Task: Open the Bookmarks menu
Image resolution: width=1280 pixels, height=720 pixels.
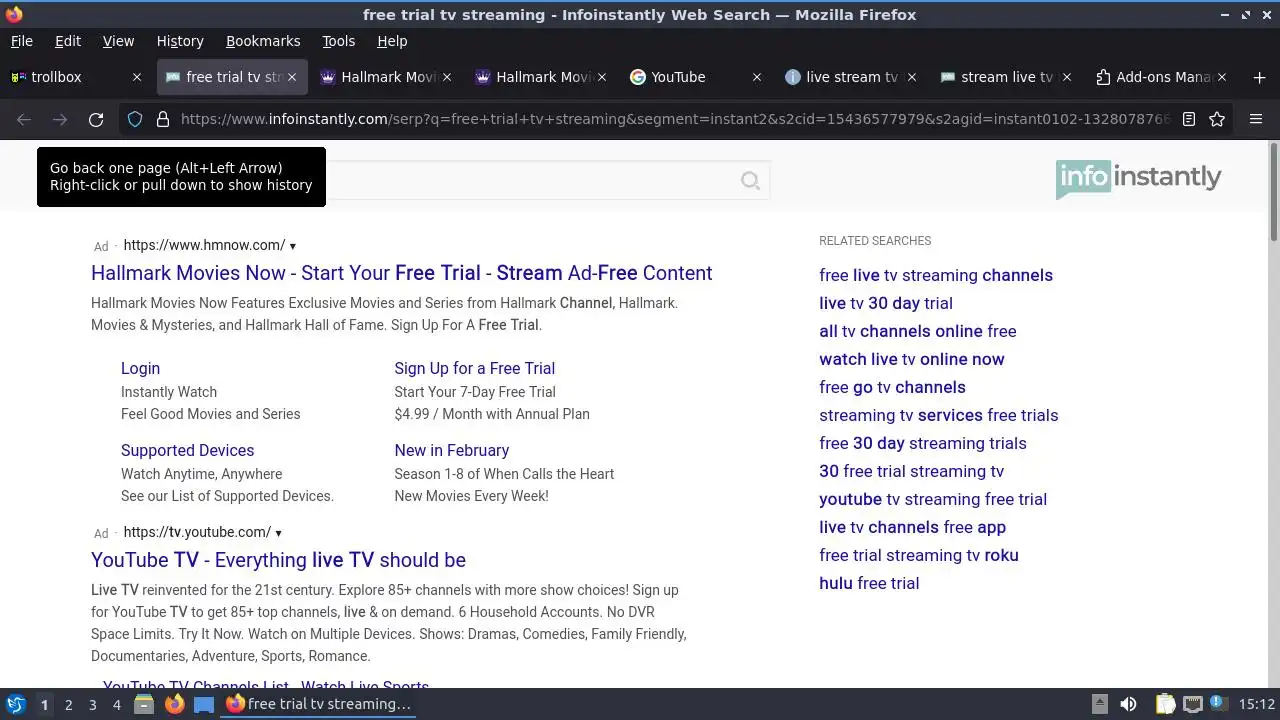Action: click(263, 41)
